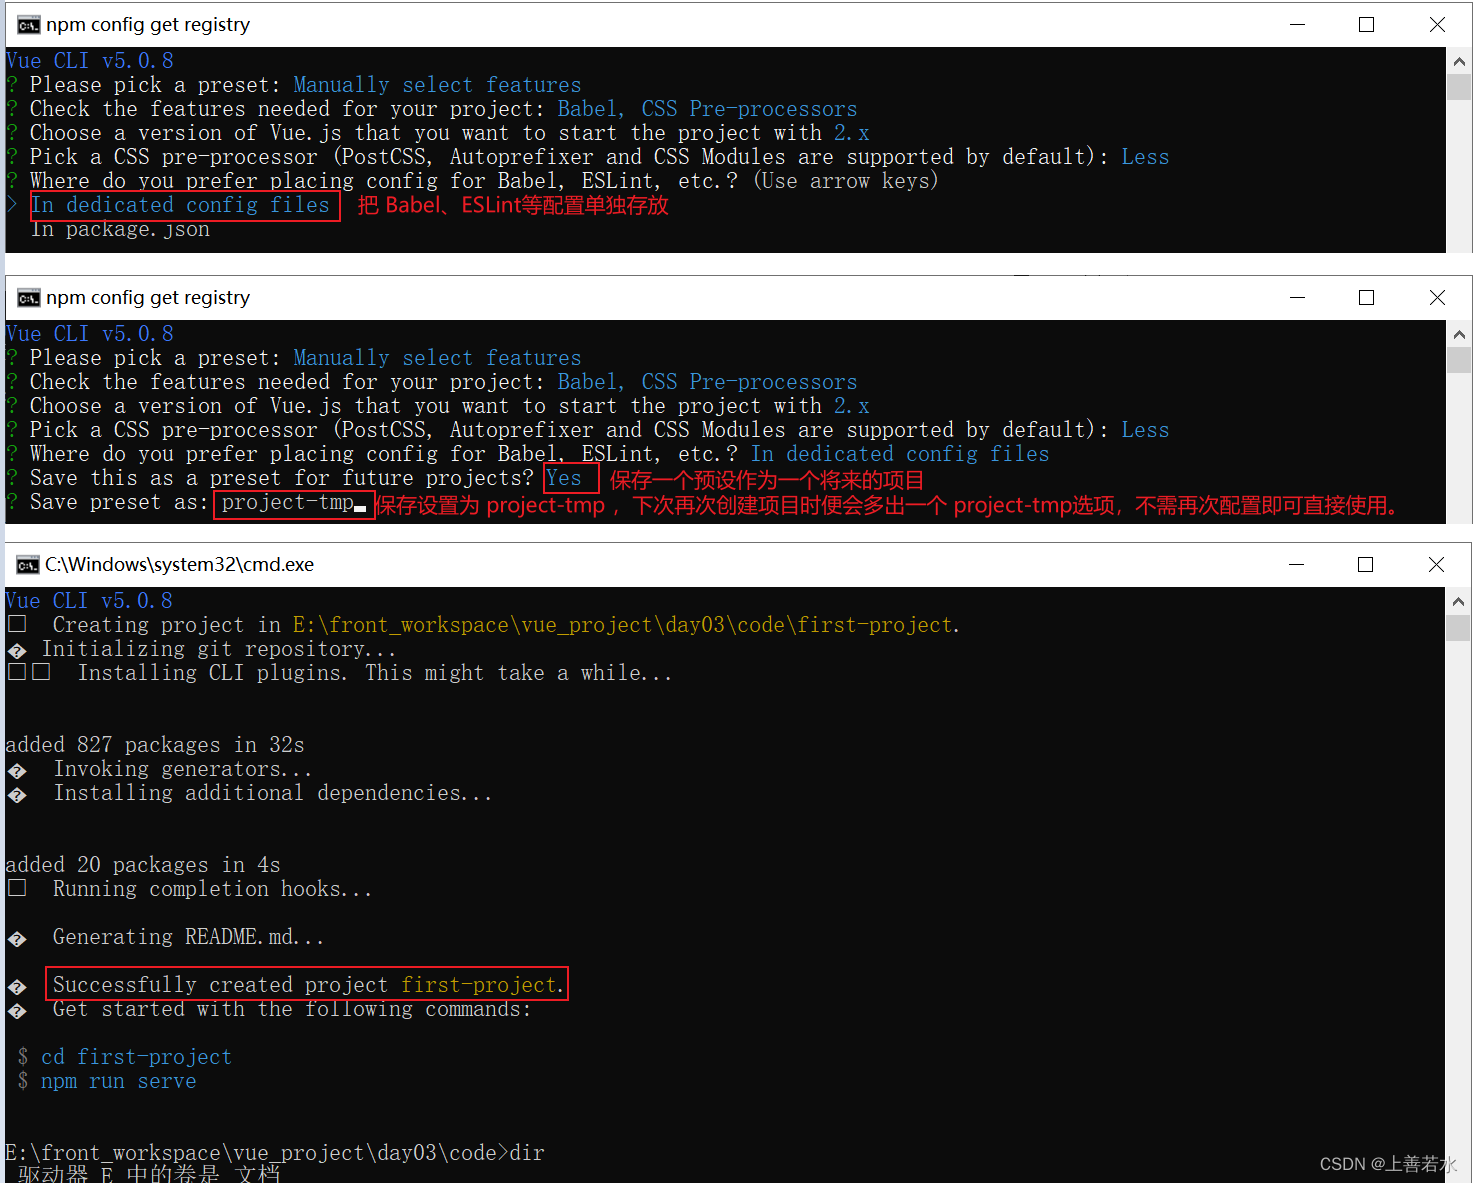Click the top window title 'npm config get registry'
Viewport: 1473px width, 1183px height.
click(x=148, y=25)
